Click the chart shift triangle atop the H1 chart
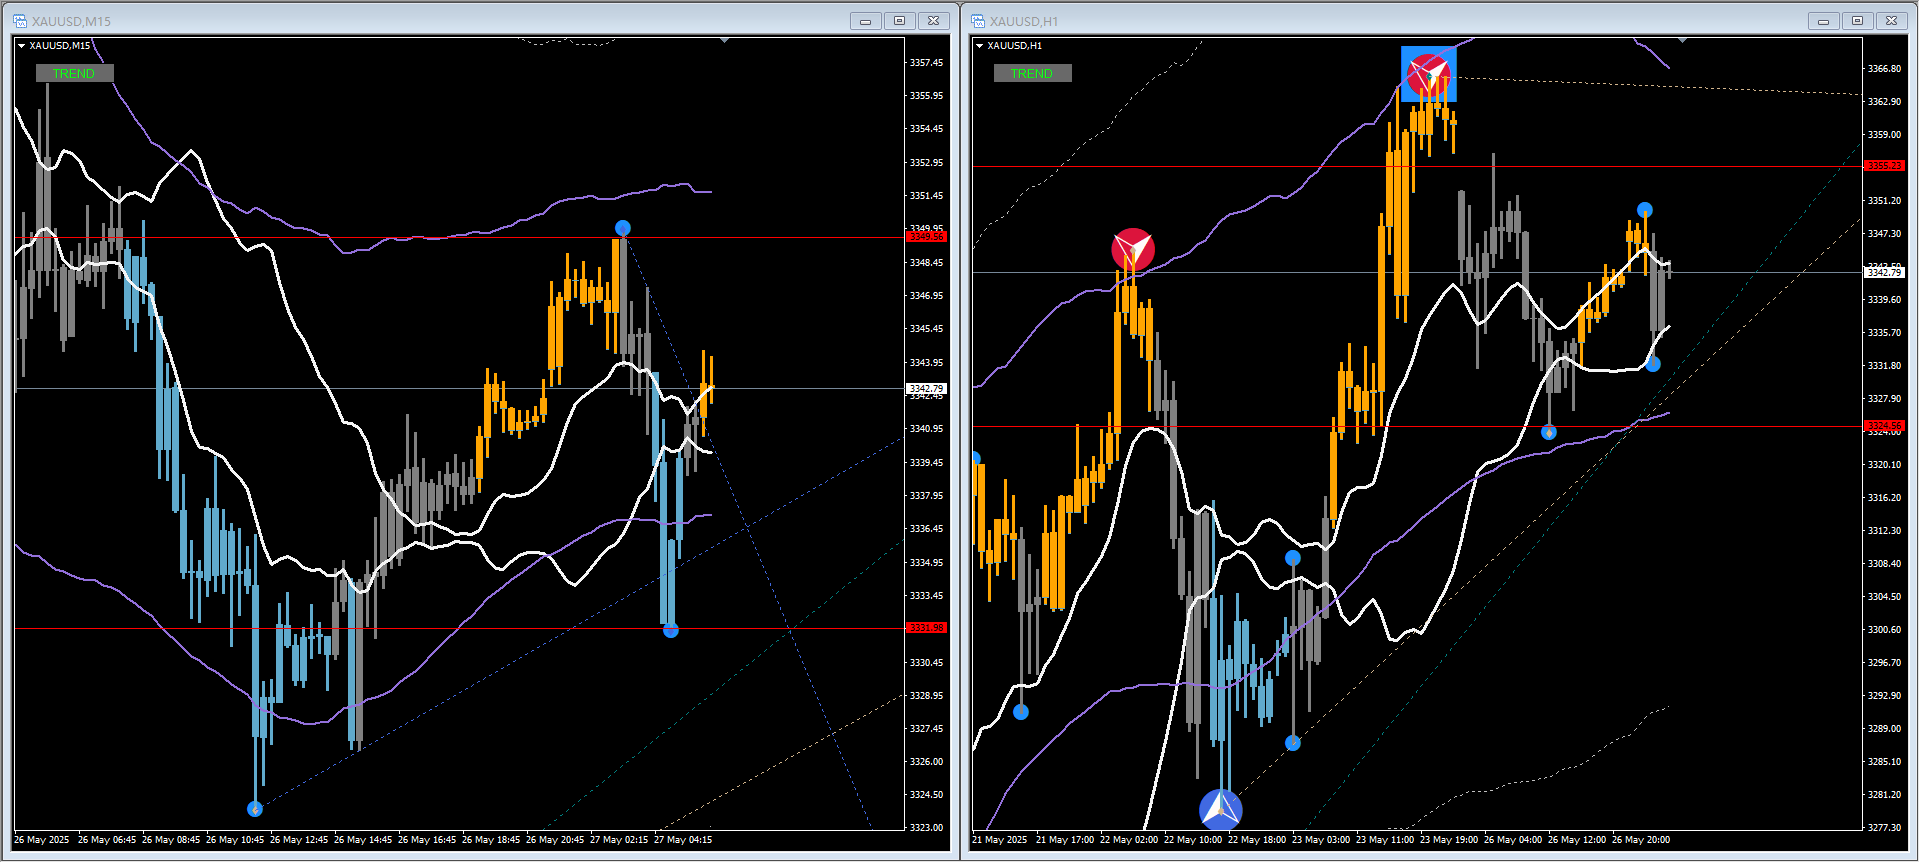 1682,40
